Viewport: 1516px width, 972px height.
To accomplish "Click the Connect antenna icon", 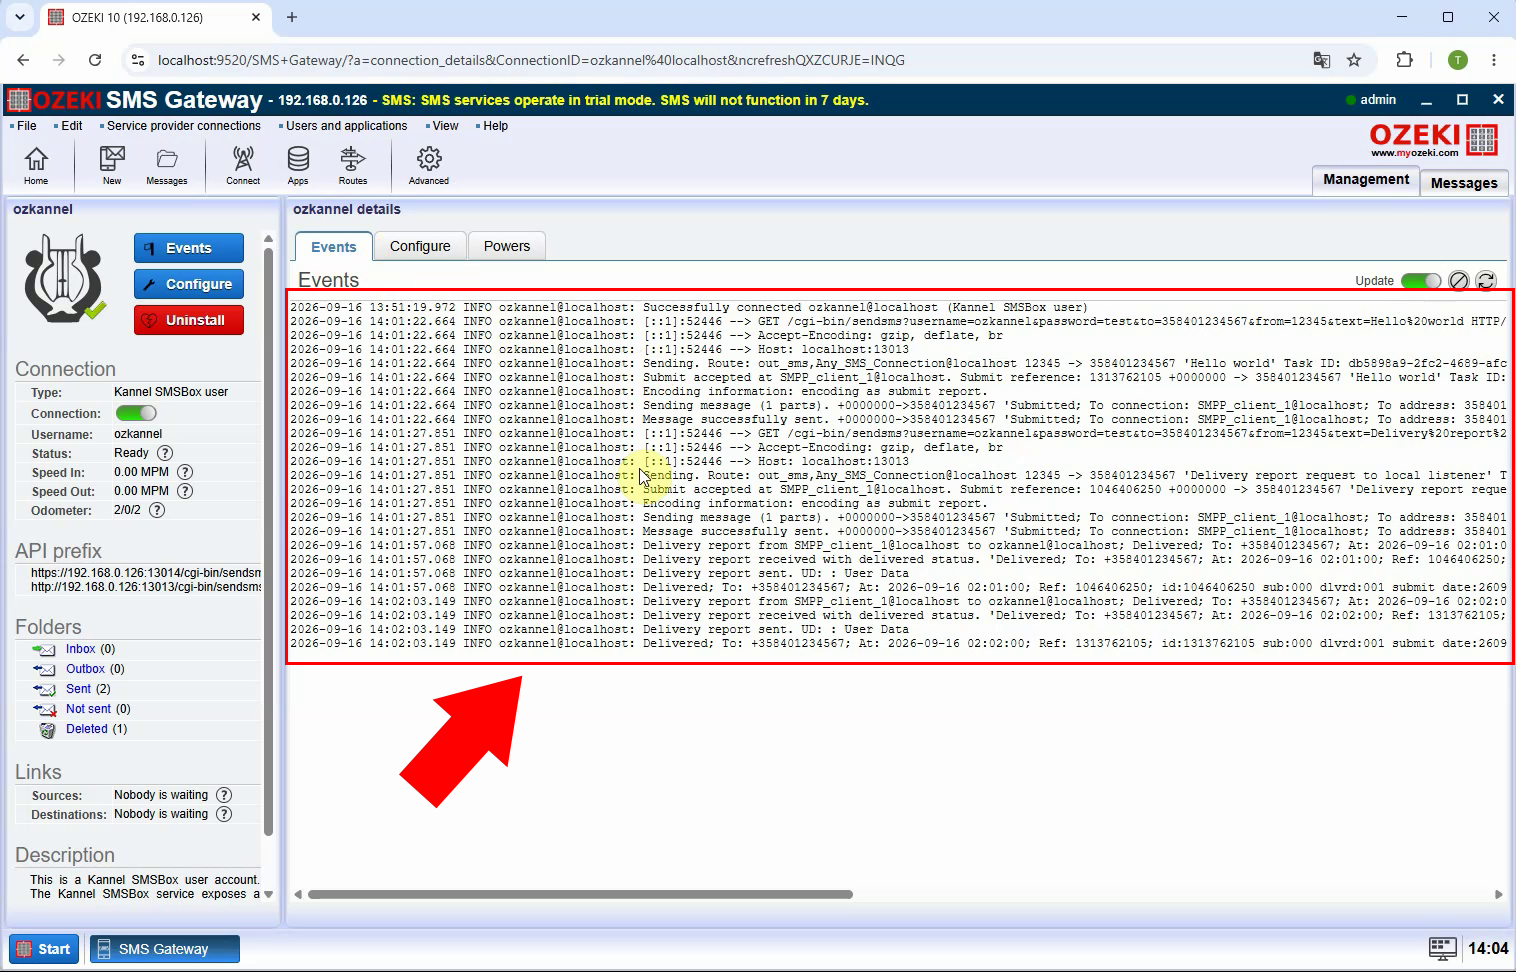I will point(243,165).
